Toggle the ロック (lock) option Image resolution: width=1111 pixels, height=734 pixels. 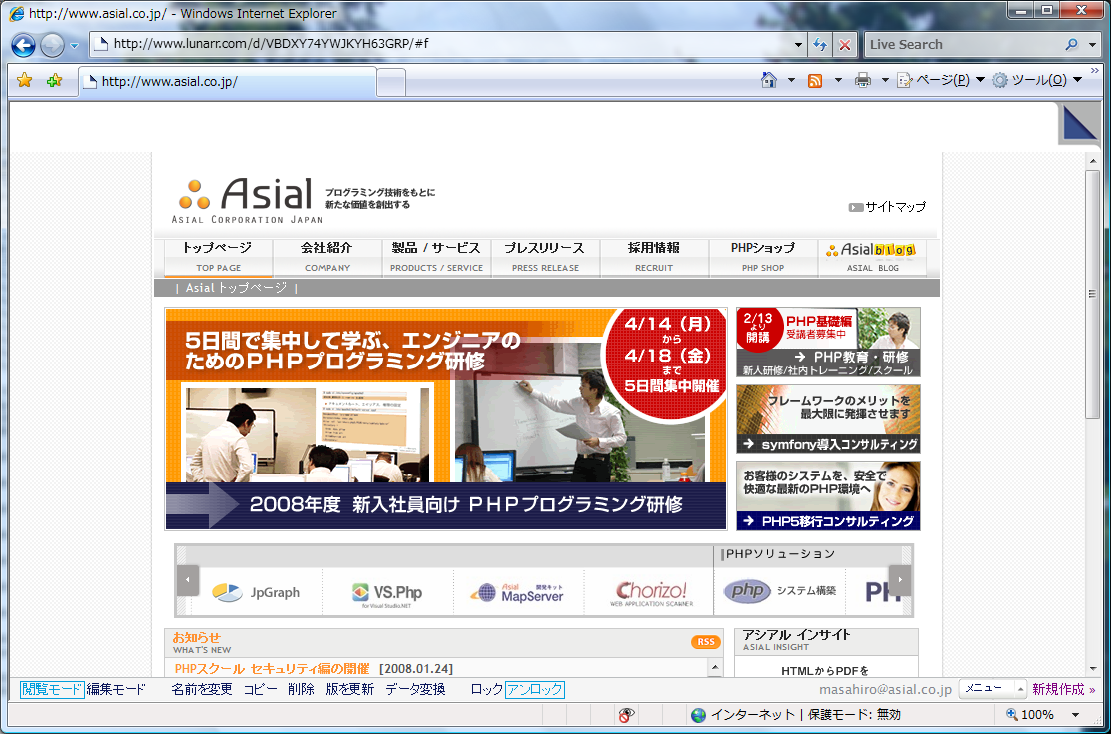486,689
